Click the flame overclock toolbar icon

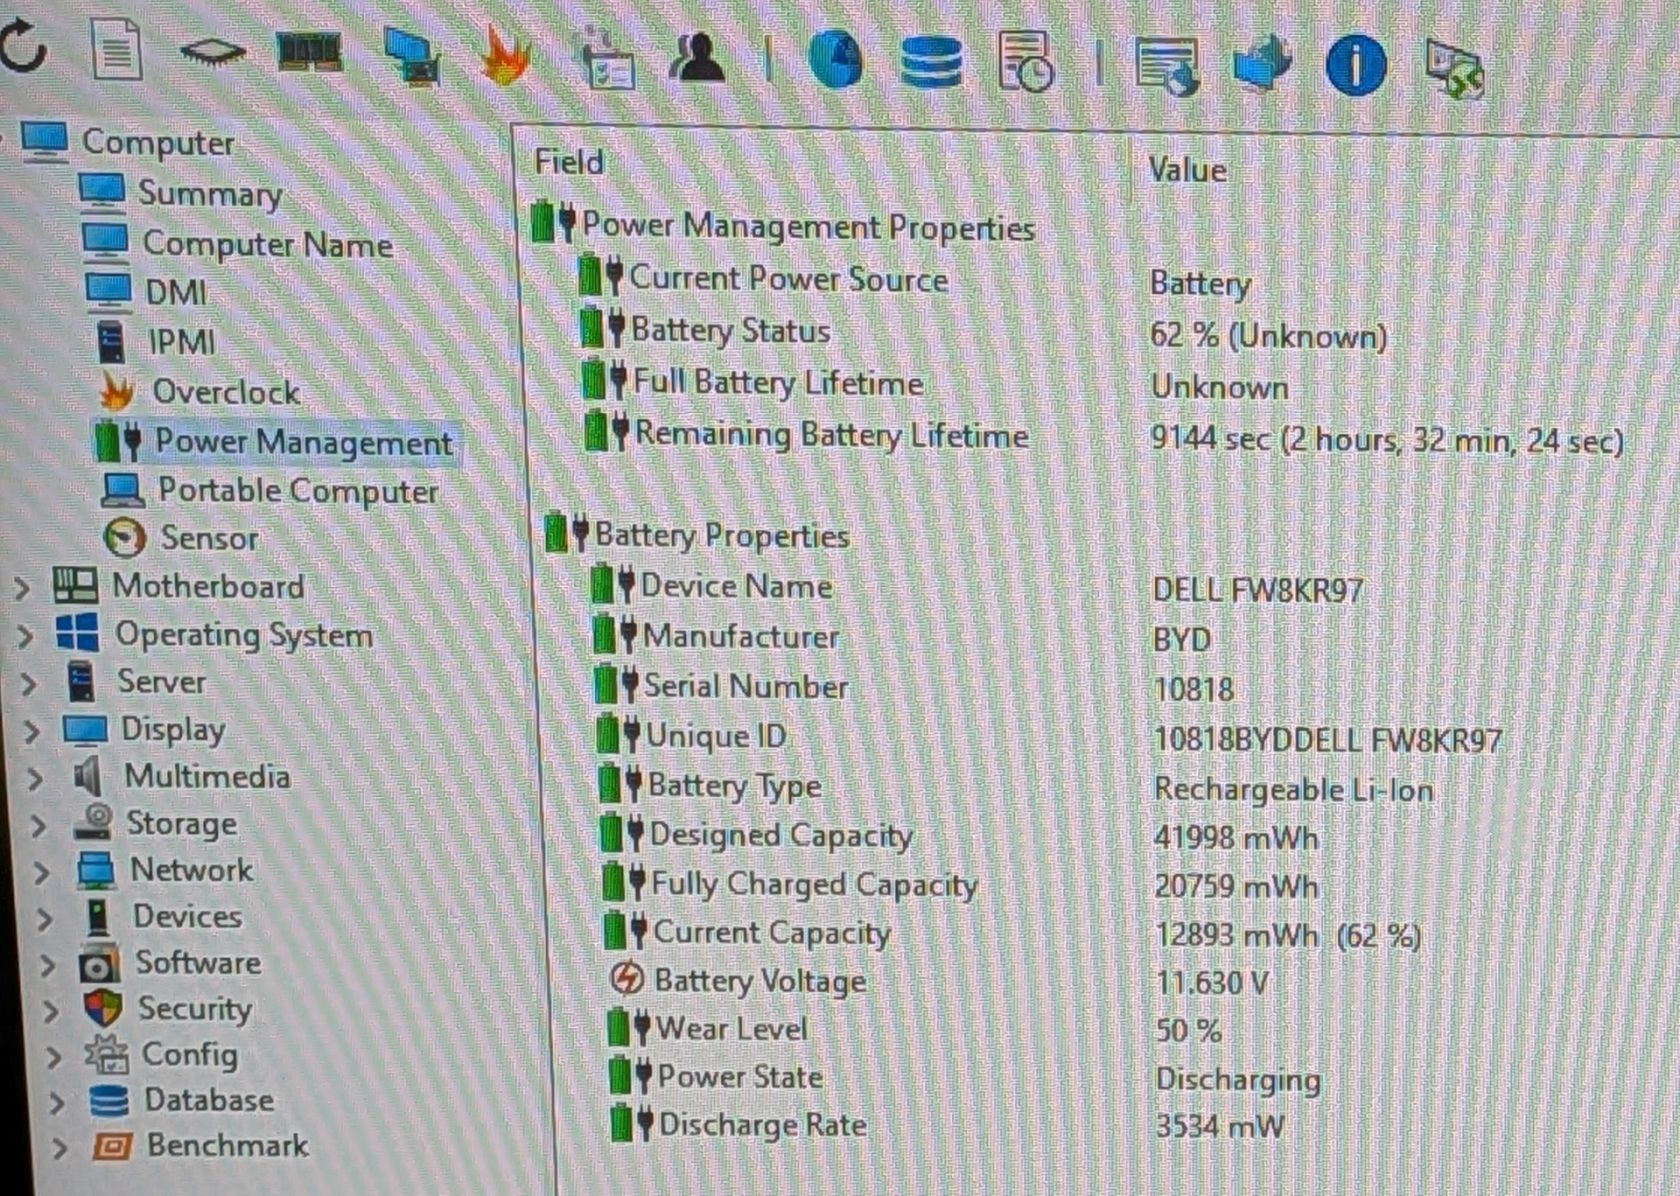click(x=506, y=56)
